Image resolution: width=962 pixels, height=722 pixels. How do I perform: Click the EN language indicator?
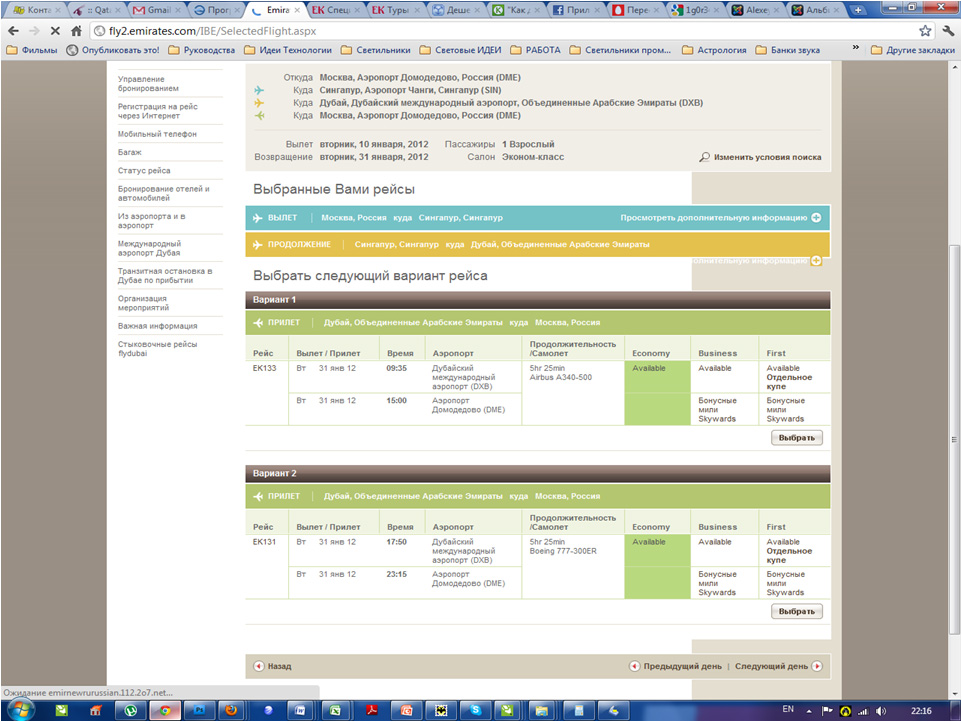coord(788,709)
